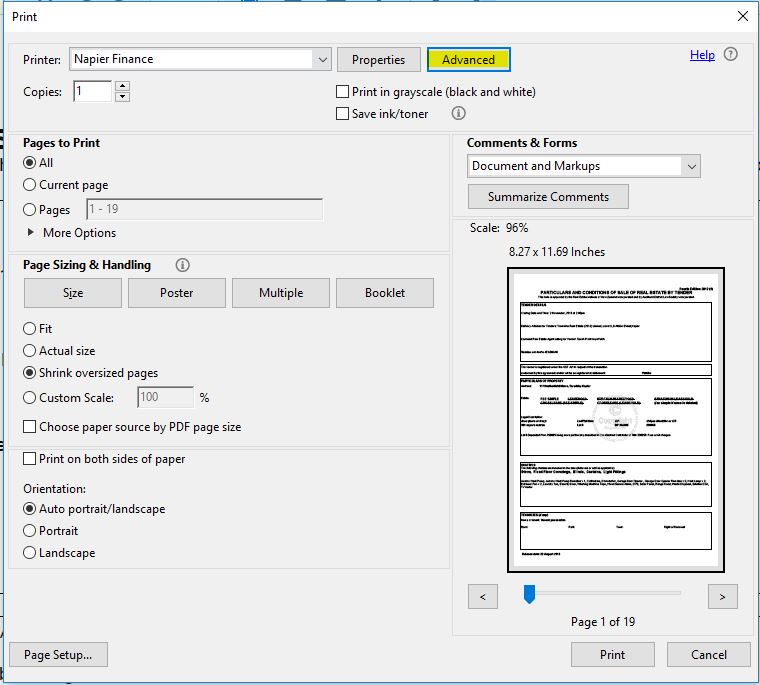Open the Printer dropdown list

(322, 60)
